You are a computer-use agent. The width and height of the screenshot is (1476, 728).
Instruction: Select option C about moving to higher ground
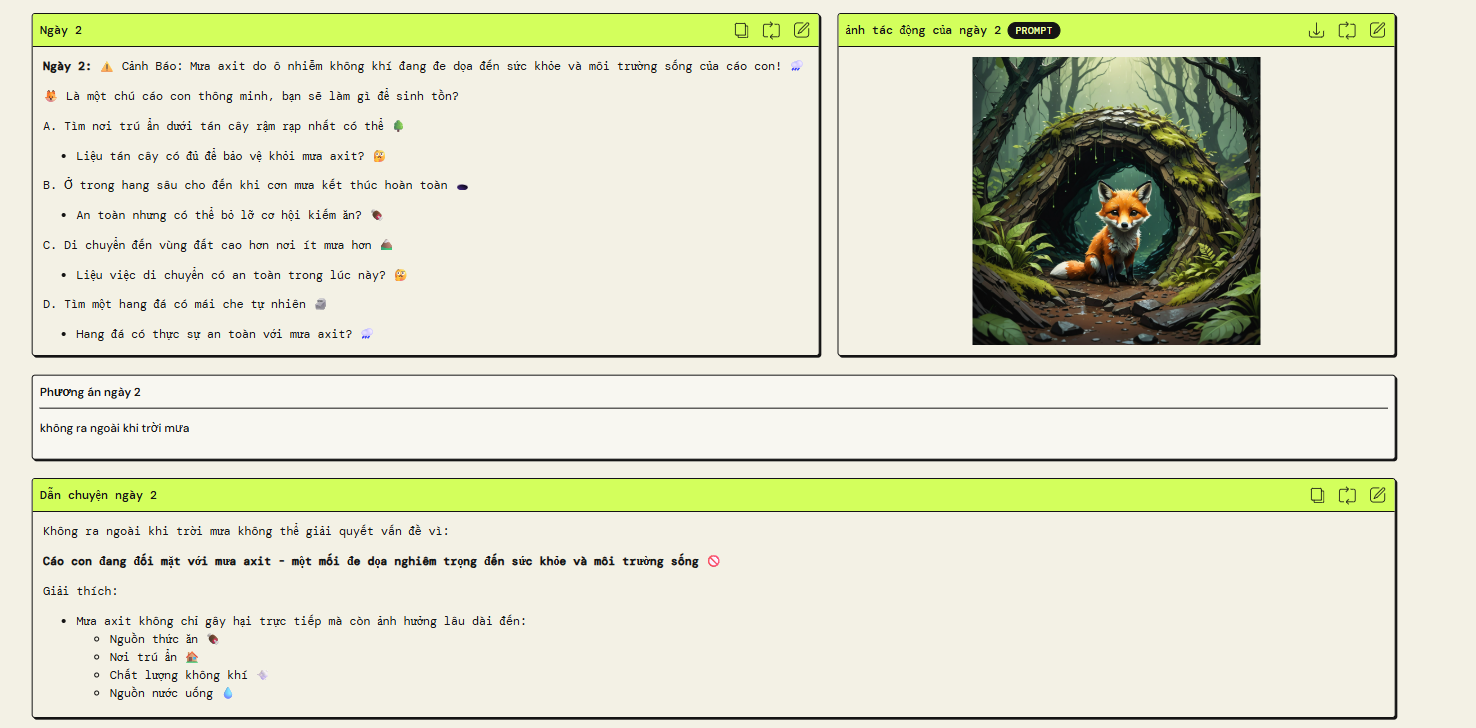pos(230,244)
